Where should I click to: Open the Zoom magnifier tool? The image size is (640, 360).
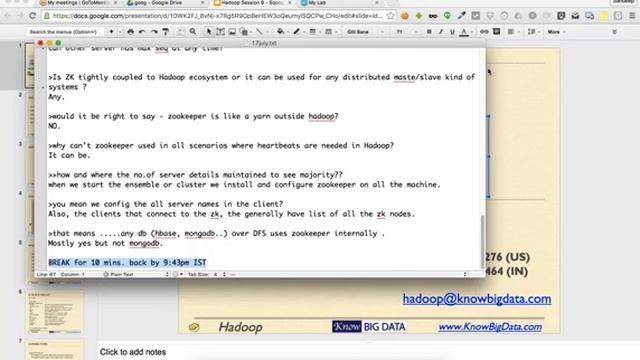(x=193, y=32)
